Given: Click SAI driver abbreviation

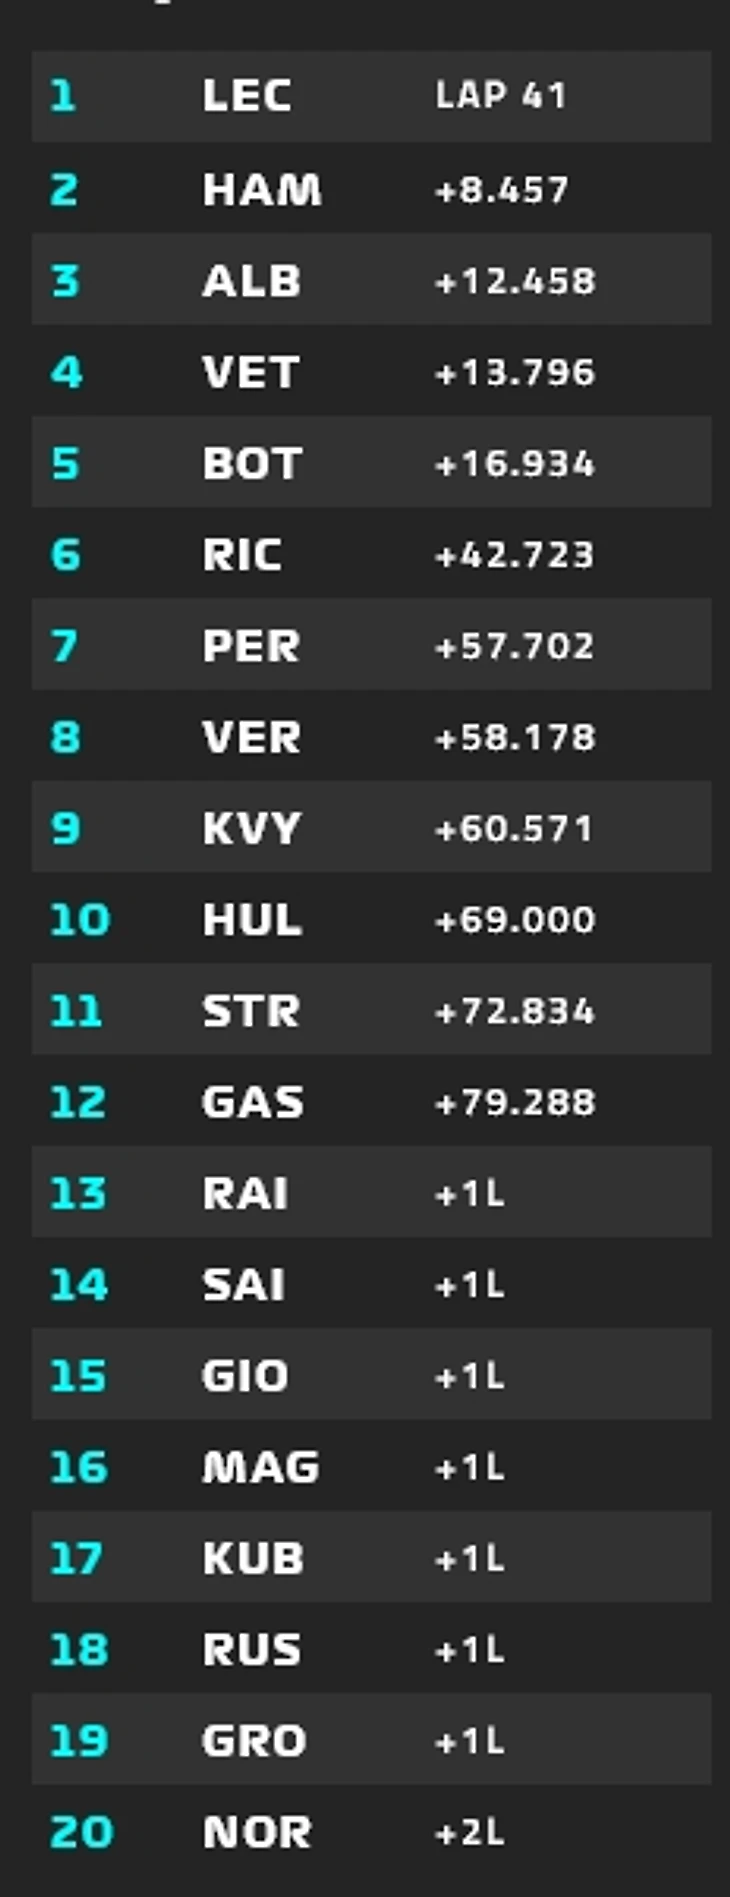Looking at the screenshot, I should [x=244, y=1285].
